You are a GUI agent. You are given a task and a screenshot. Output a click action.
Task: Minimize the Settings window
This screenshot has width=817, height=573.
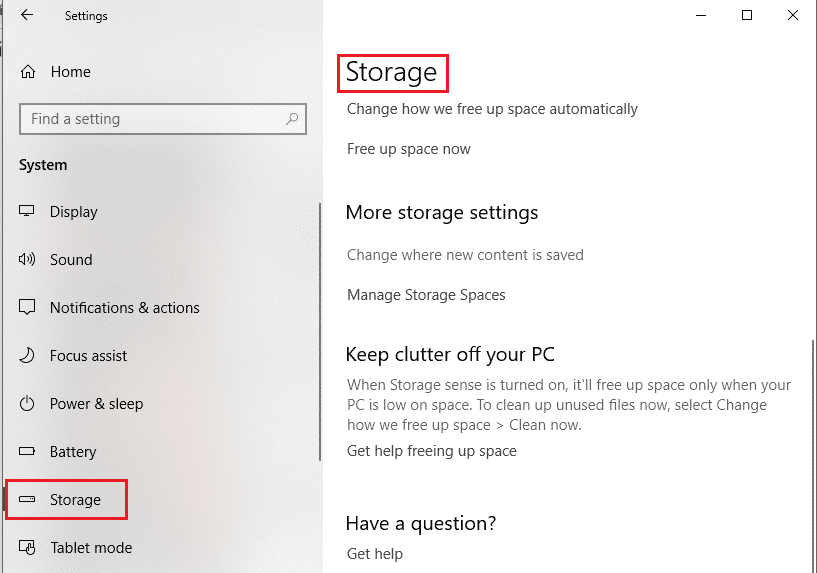pos(701,15)
